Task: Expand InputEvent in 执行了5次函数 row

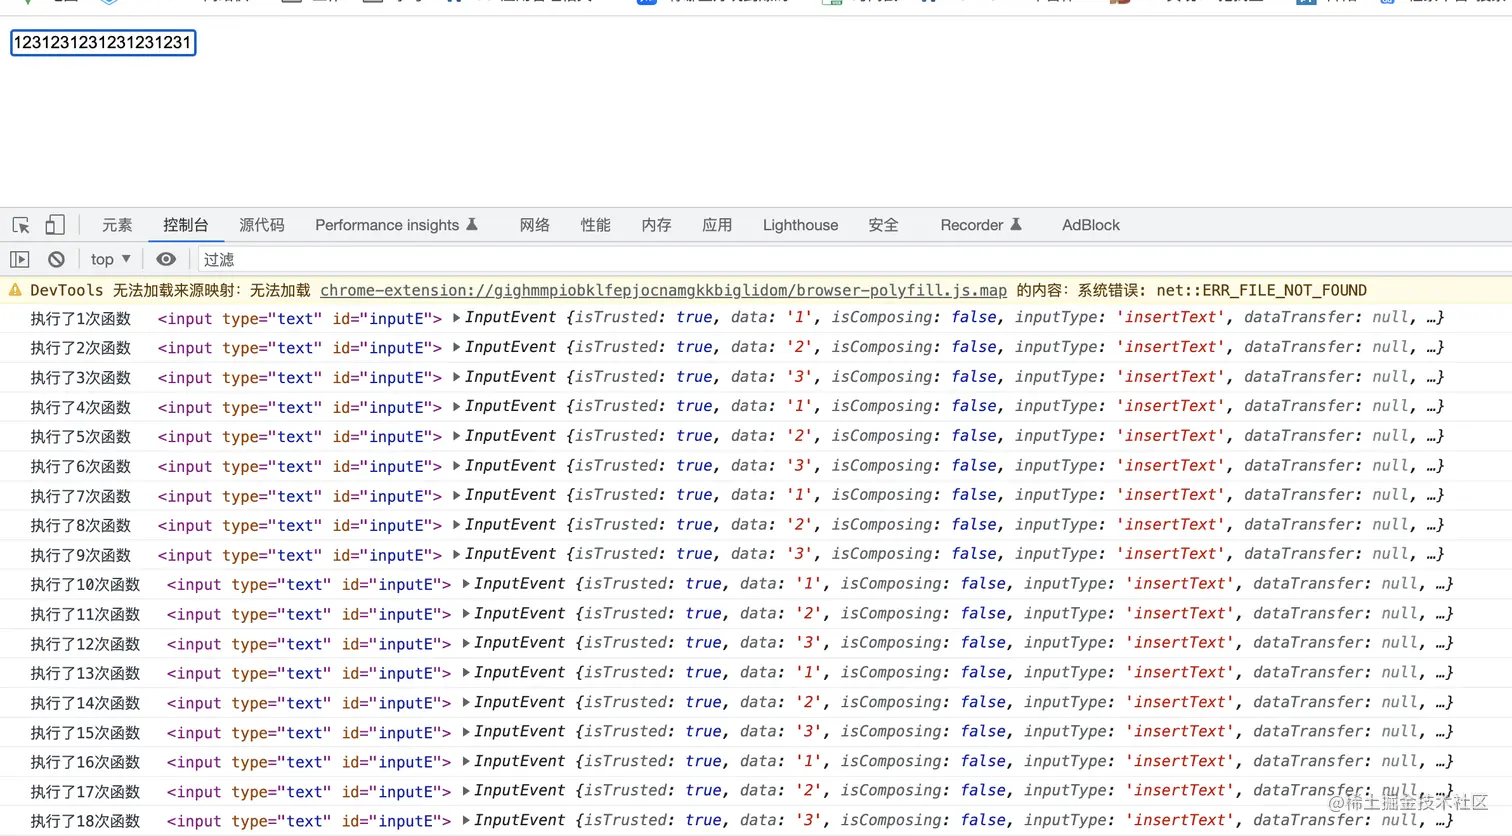Action: [x=457, y=436]
